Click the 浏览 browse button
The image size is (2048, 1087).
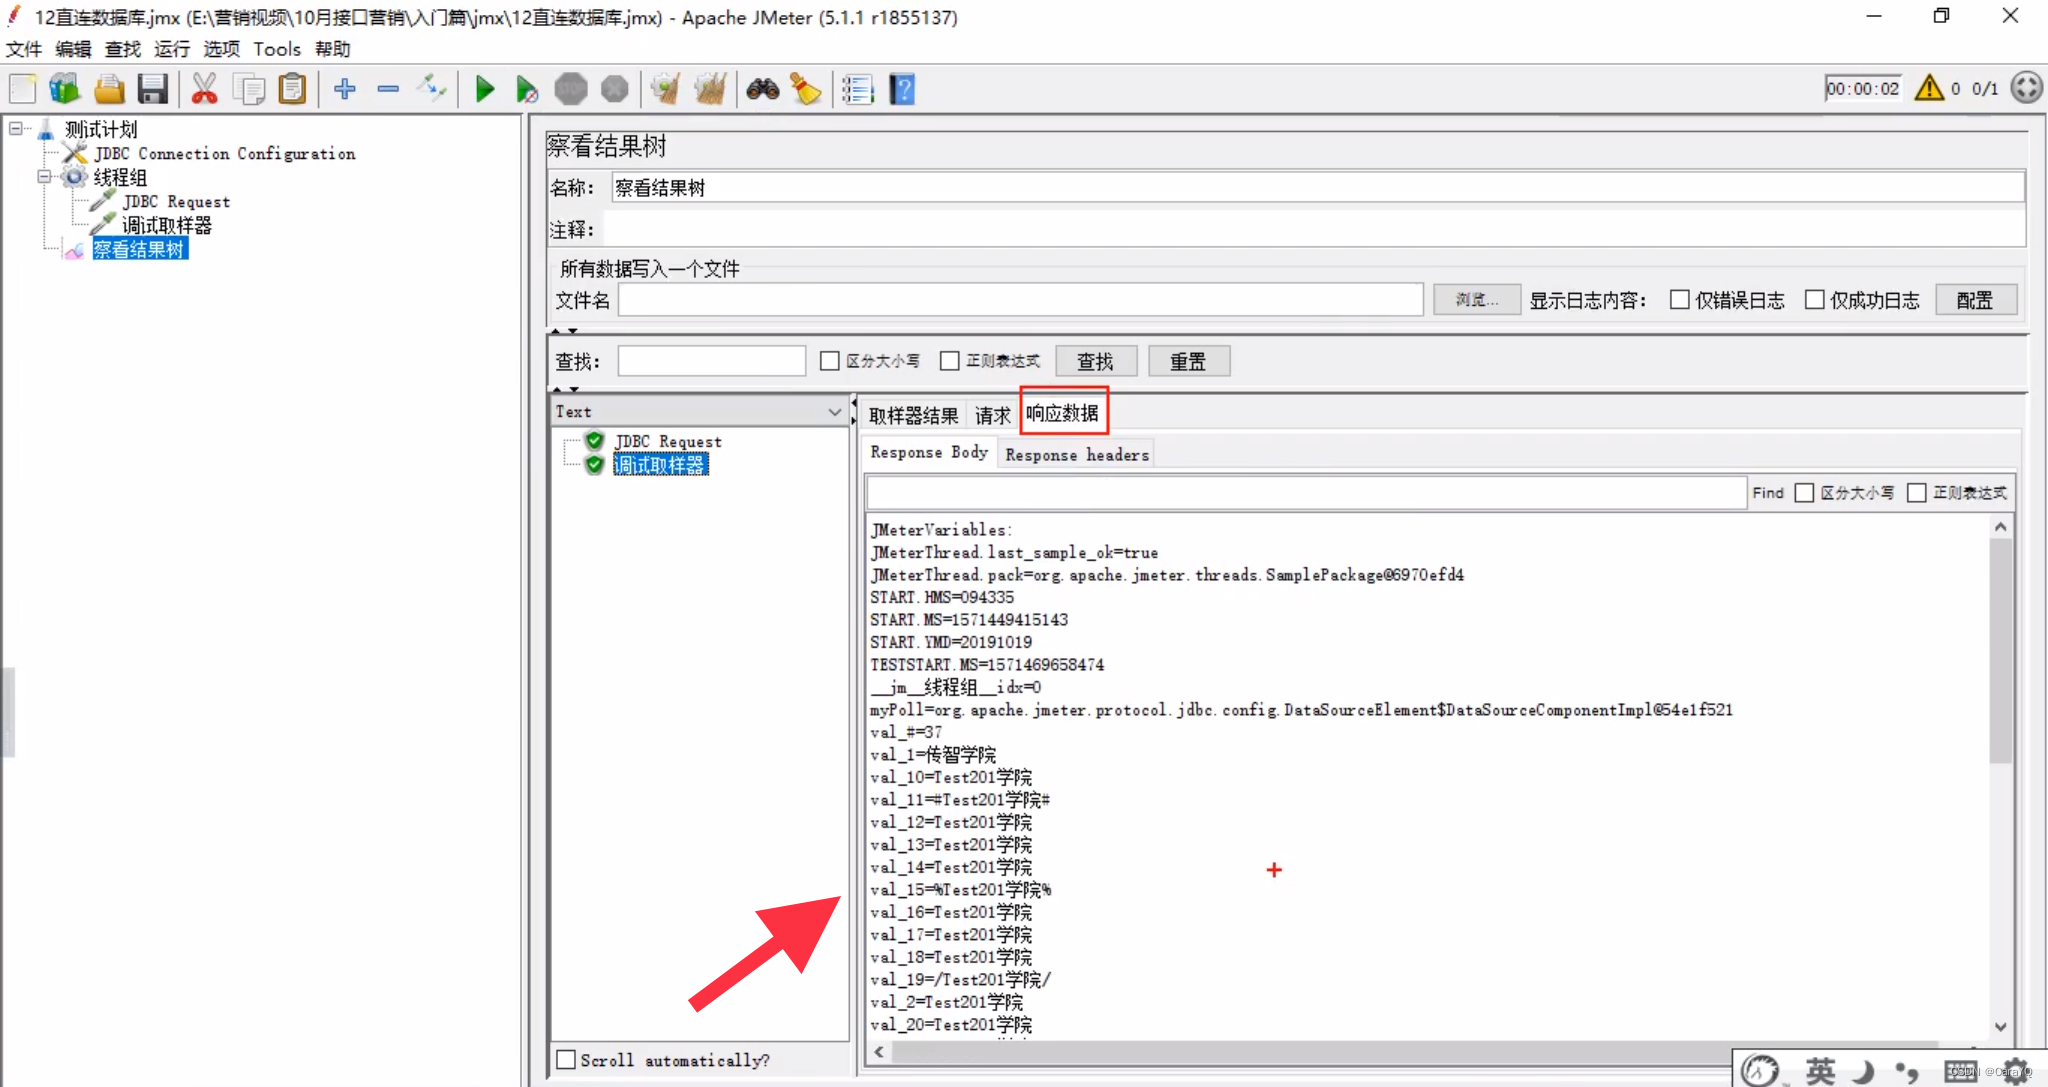(1476, 300)
